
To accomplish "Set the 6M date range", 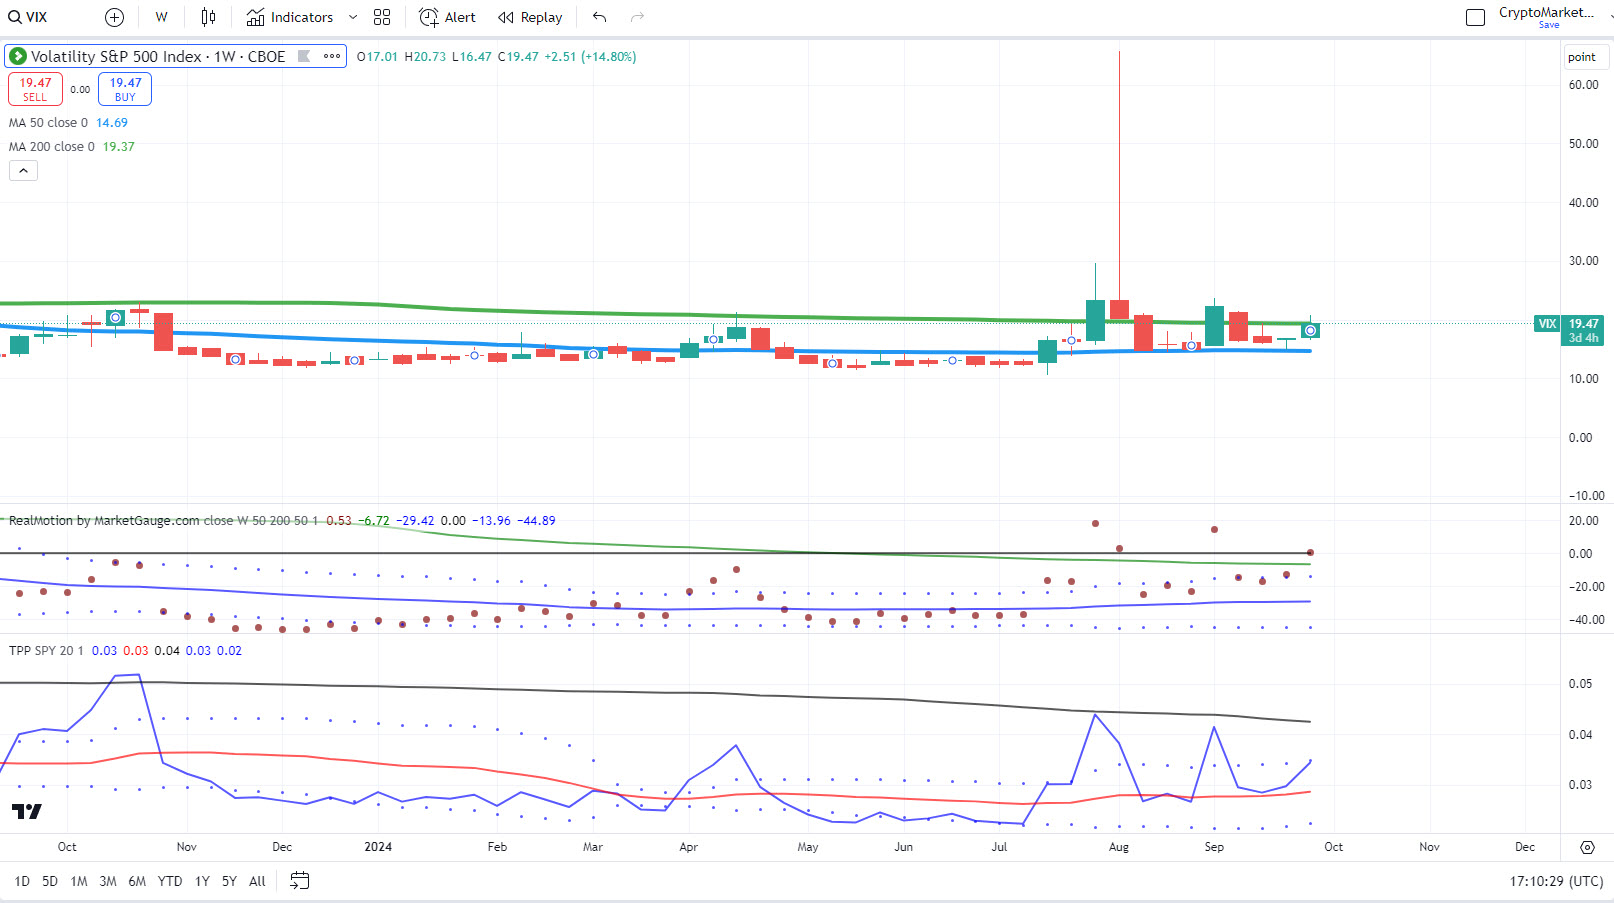I will coord(137,881).
